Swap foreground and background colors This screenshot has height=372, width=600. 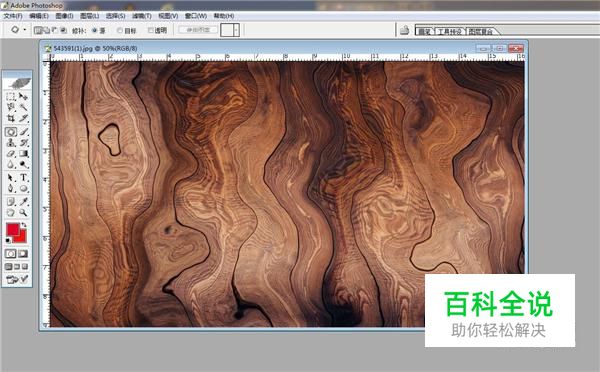(x=24, y=225)
